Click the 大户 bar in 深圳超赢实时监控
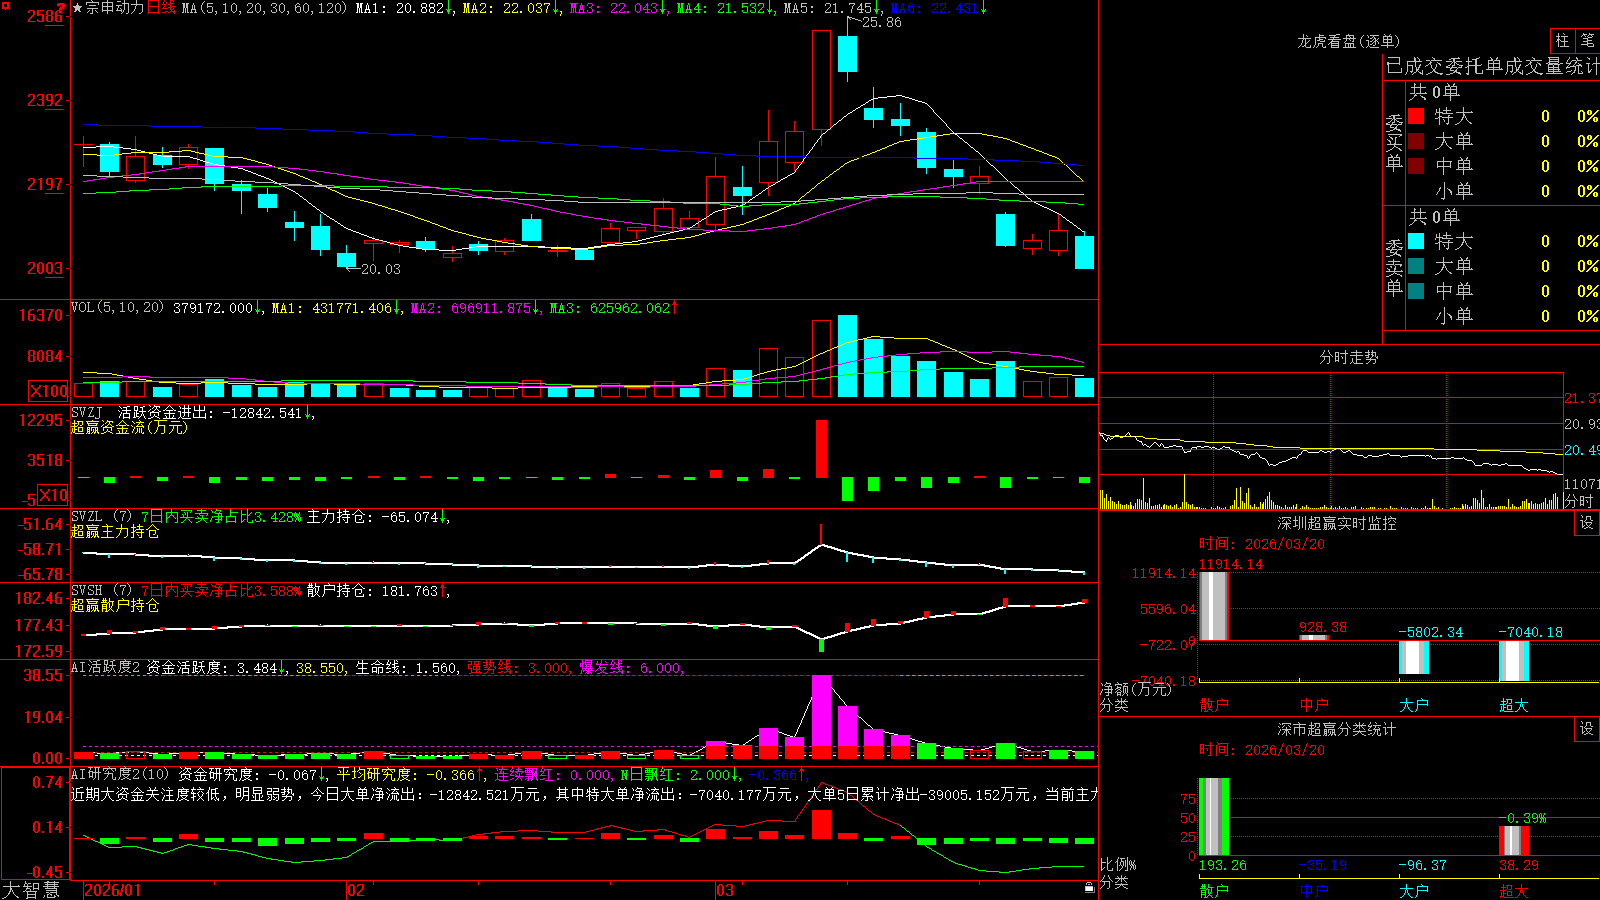The height and width of the screenshot is (900, 1600). (x=1414, y=657)
